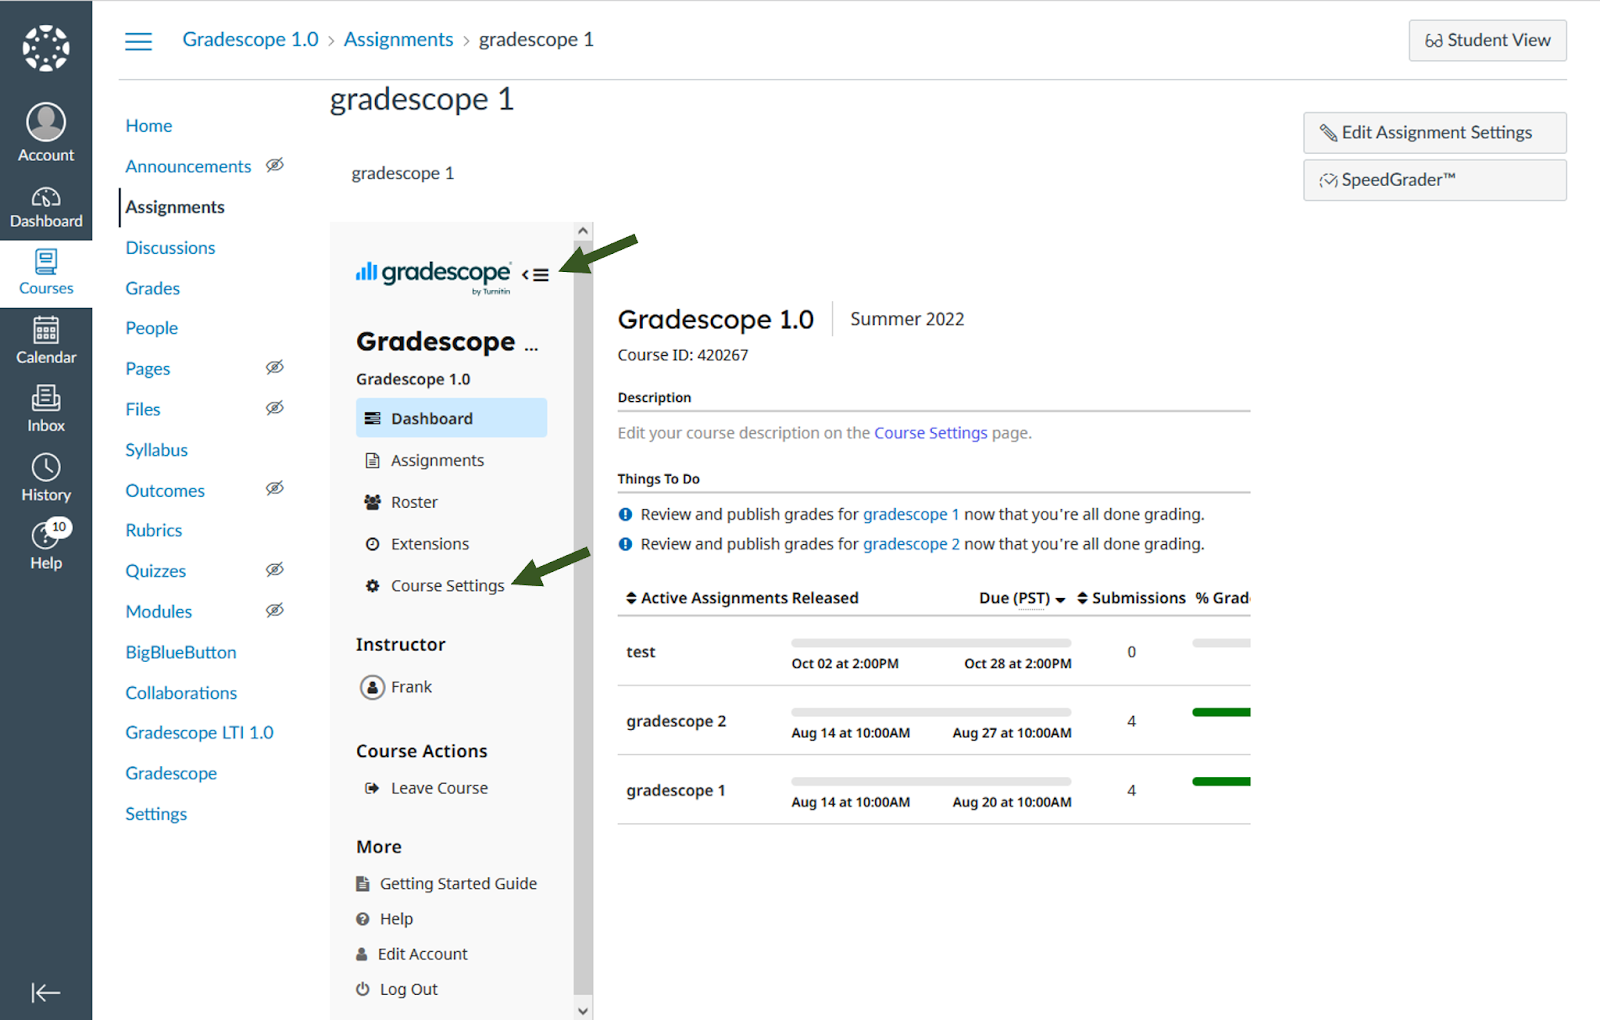1600x1020 pixels.
Task: Open gradescope 2 assignment row in table
Action: tap(934, 721)
